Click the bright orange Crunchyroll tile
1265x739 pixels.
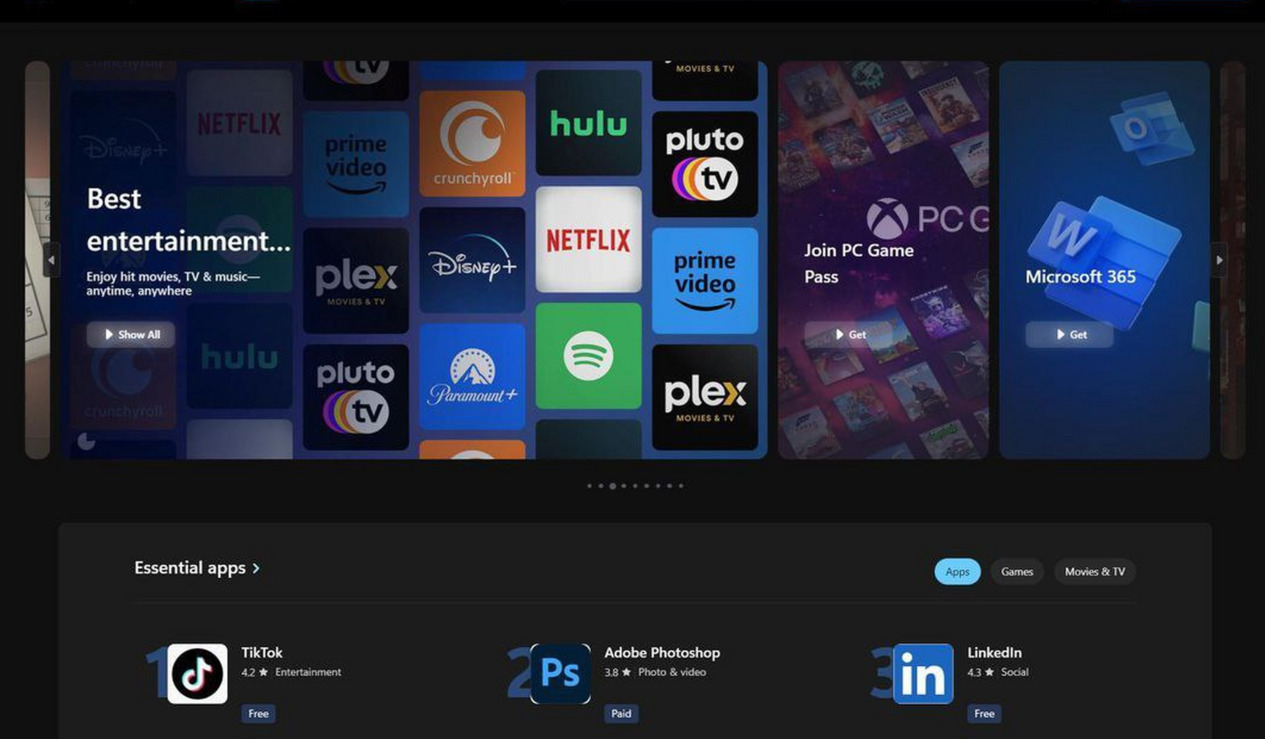472,144
